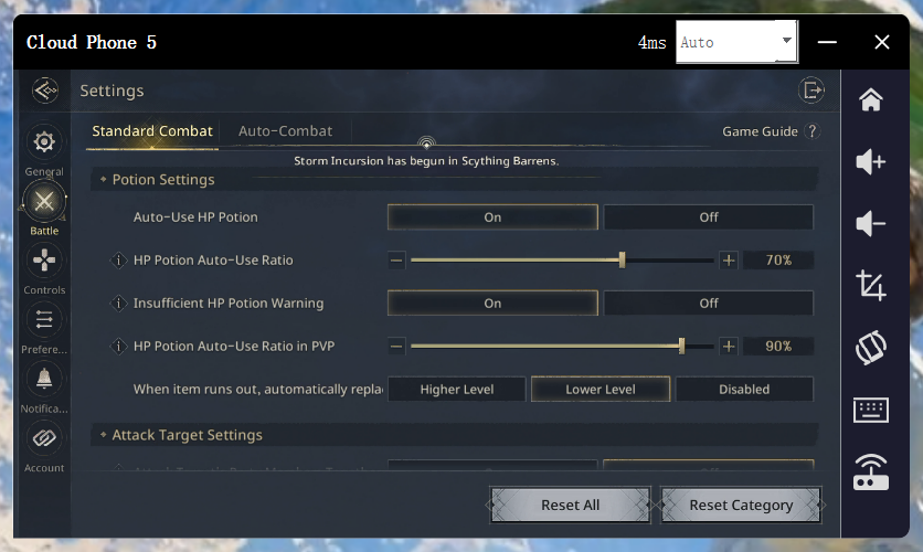Open the Preferences sliders category
Screen dimensions: 923x552
click(44, 320)
